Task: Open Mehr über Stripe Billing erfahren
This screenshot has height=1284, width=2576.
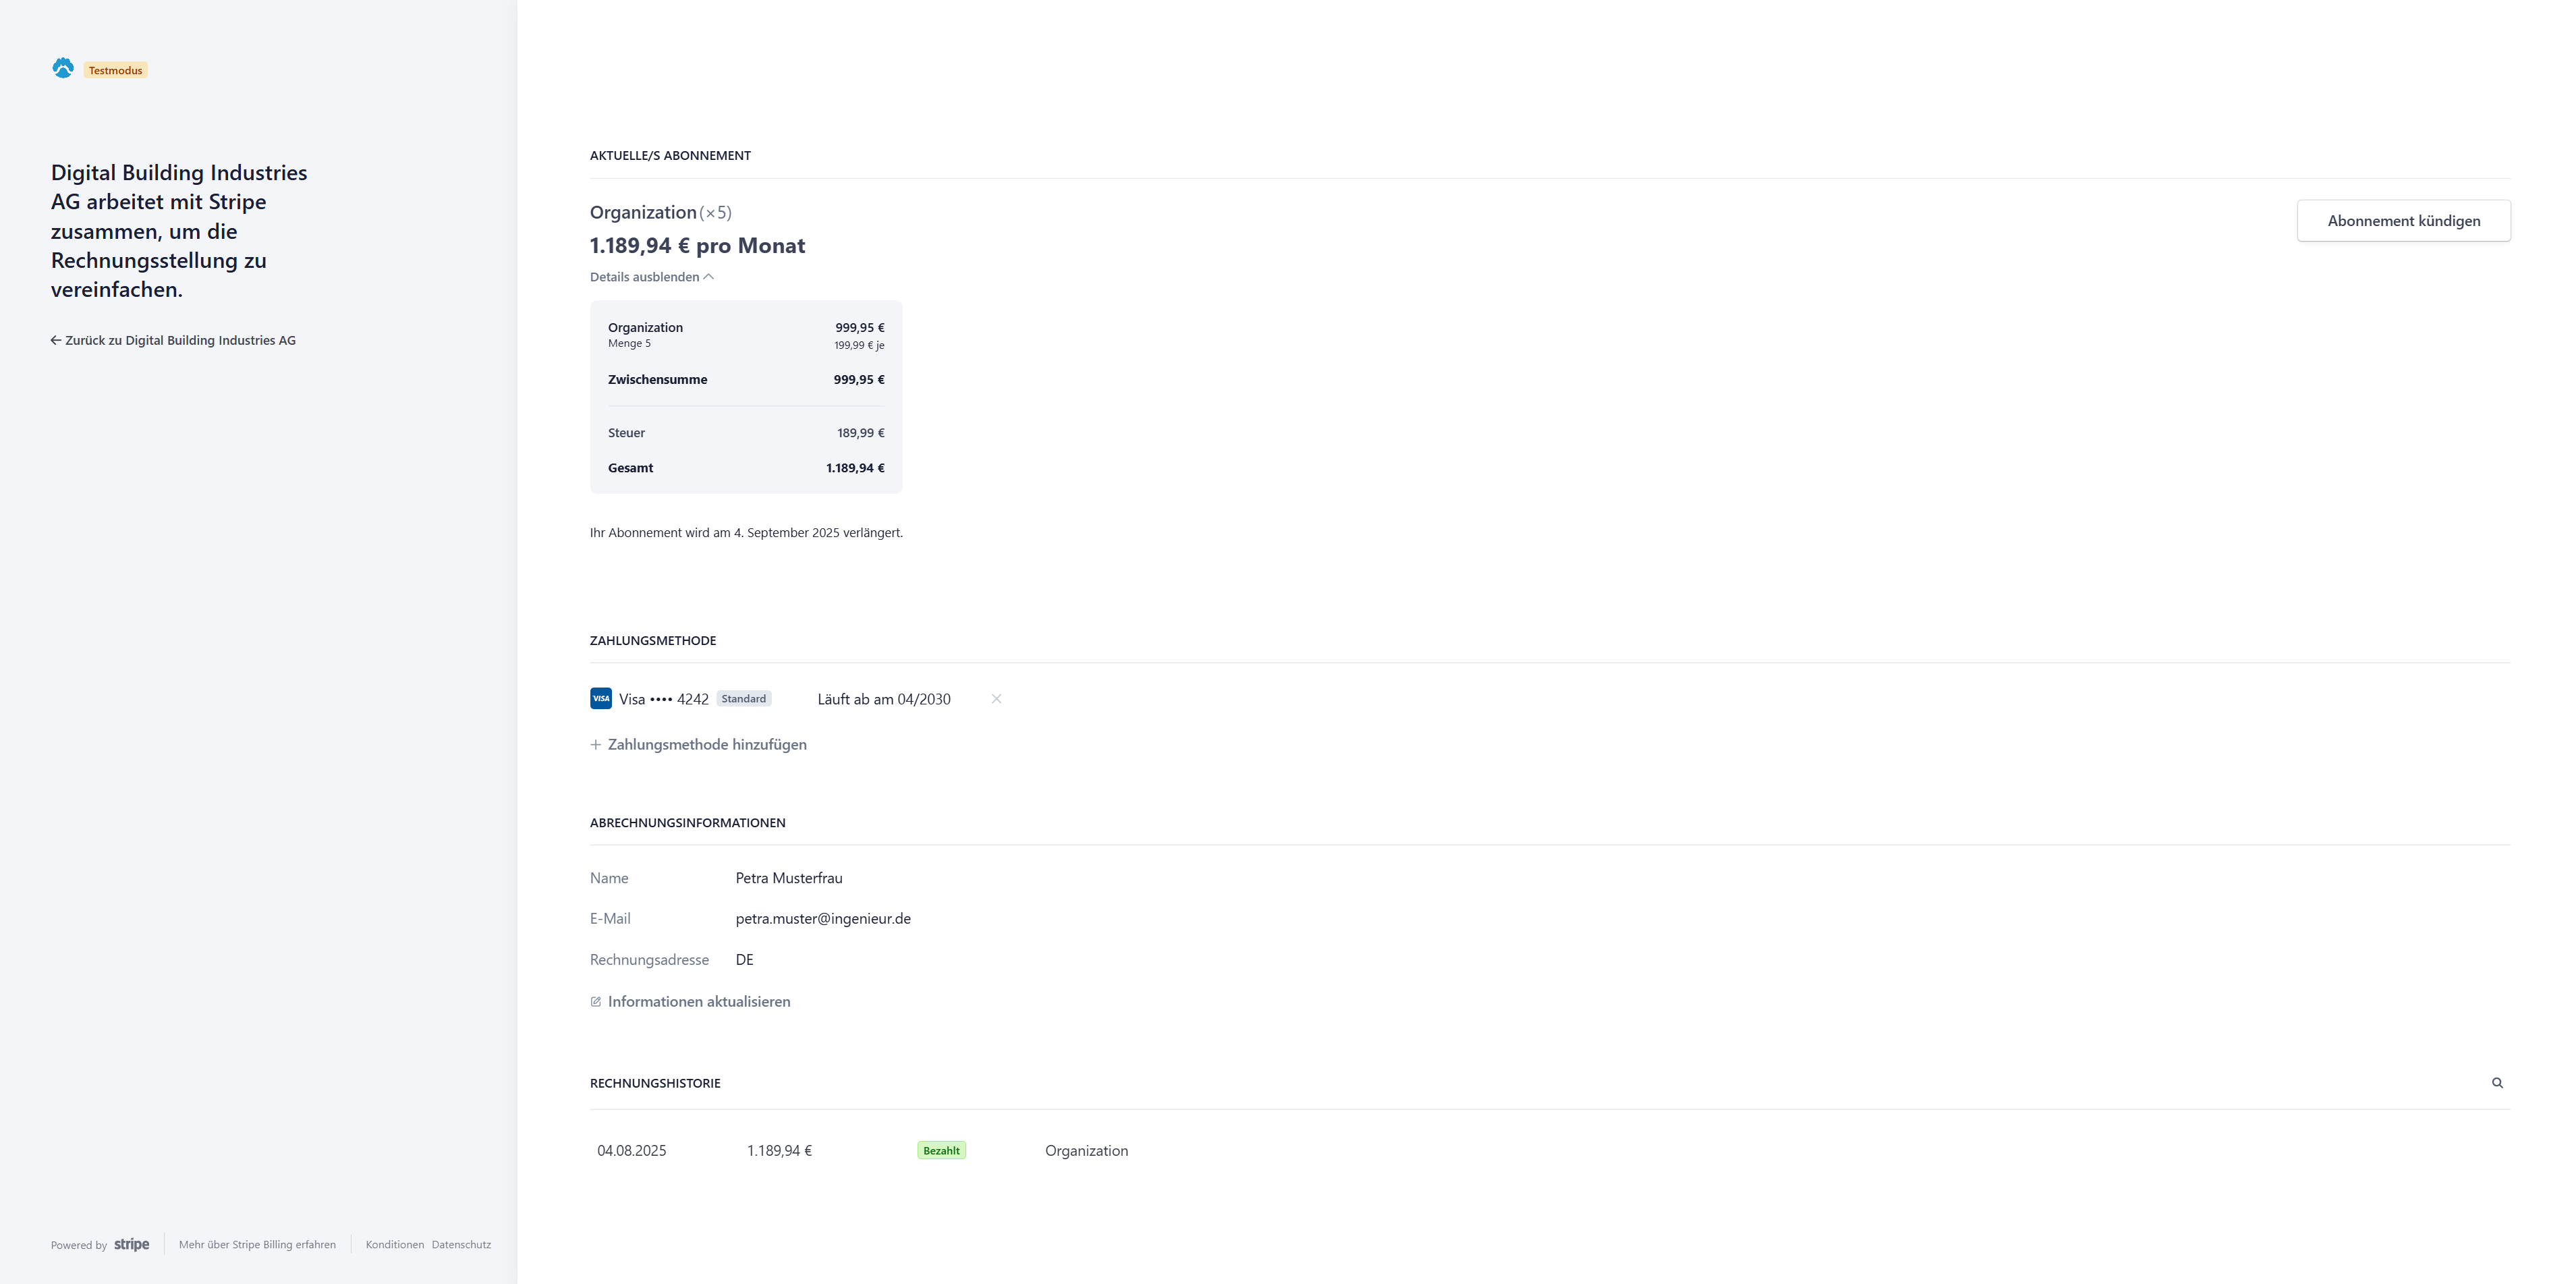Action: coord(257,1245)
